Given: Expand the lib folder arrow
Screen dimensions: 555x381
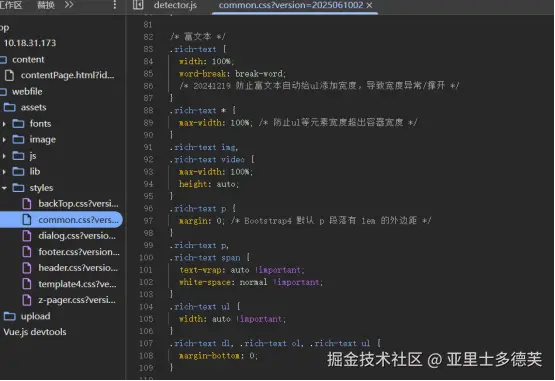Looking at the screenshot, I should click(4, 172).
